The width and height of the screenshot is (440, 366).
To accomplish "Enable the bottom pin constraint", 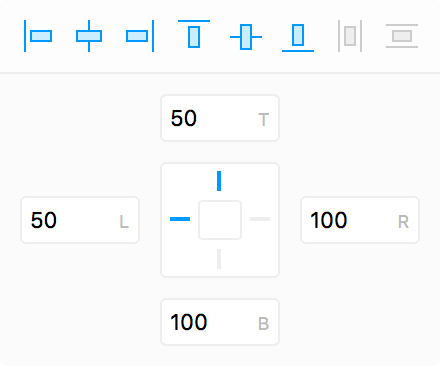I will (219, 259).
